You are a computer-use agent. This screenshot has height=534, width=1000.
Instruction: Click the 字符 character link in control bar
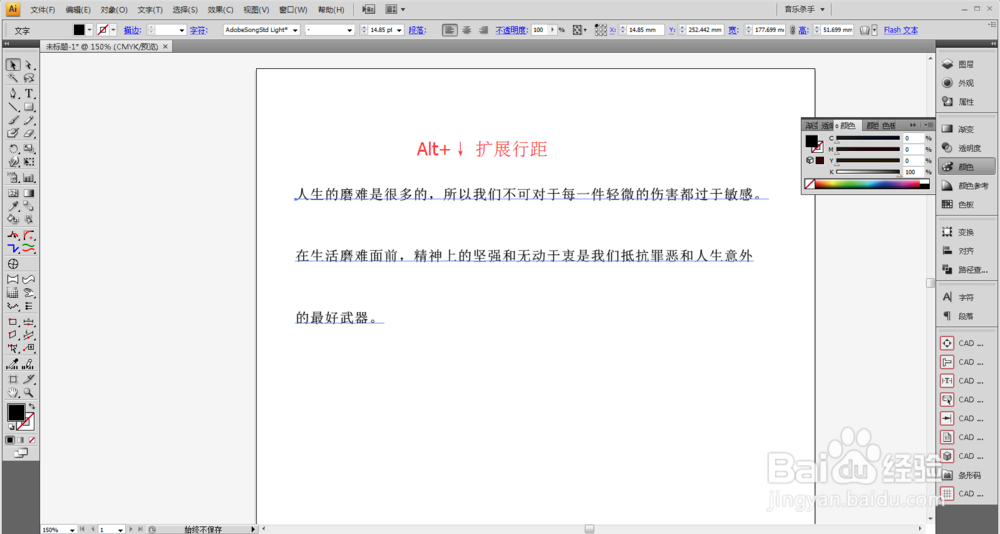point(197,30)
